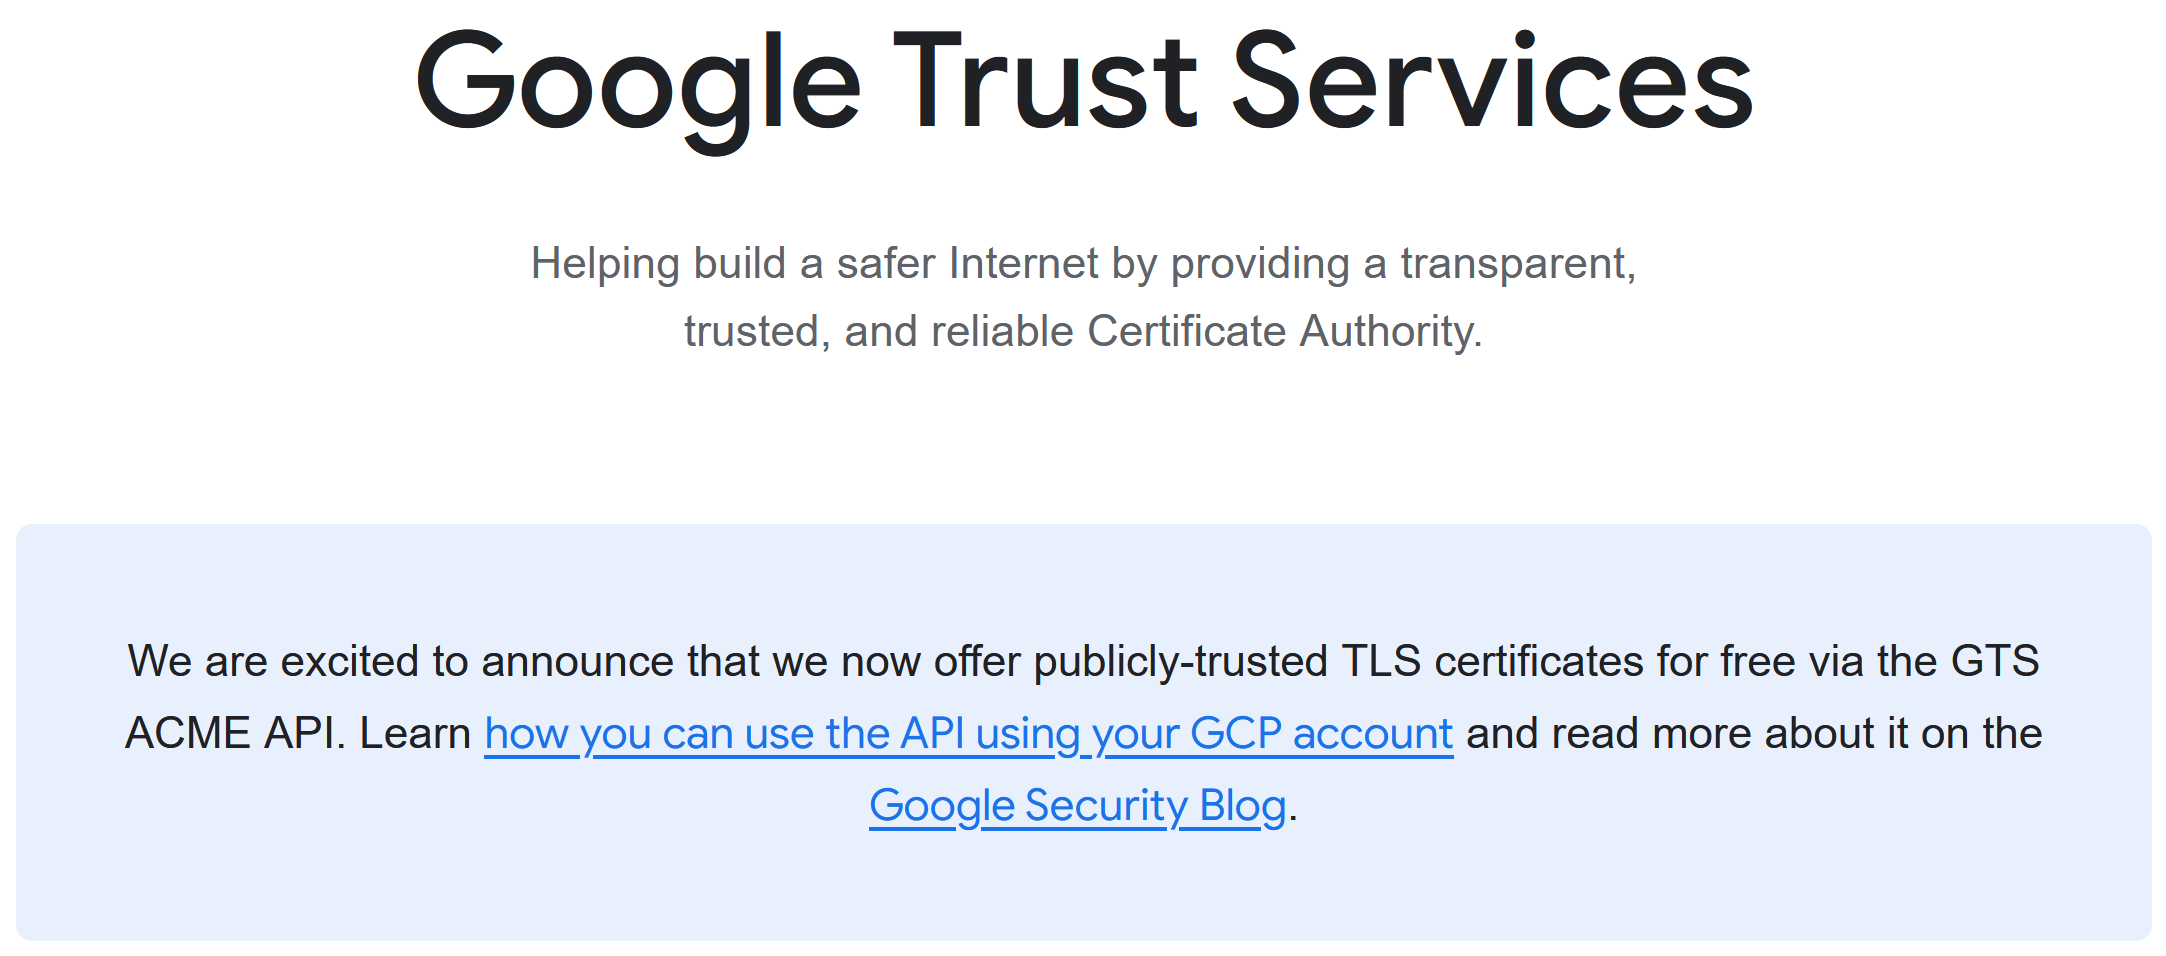Click the 'GTS' abbreviation in the announcement
This screenshot has width=2166, height=956.
[x=1995, y=662]
